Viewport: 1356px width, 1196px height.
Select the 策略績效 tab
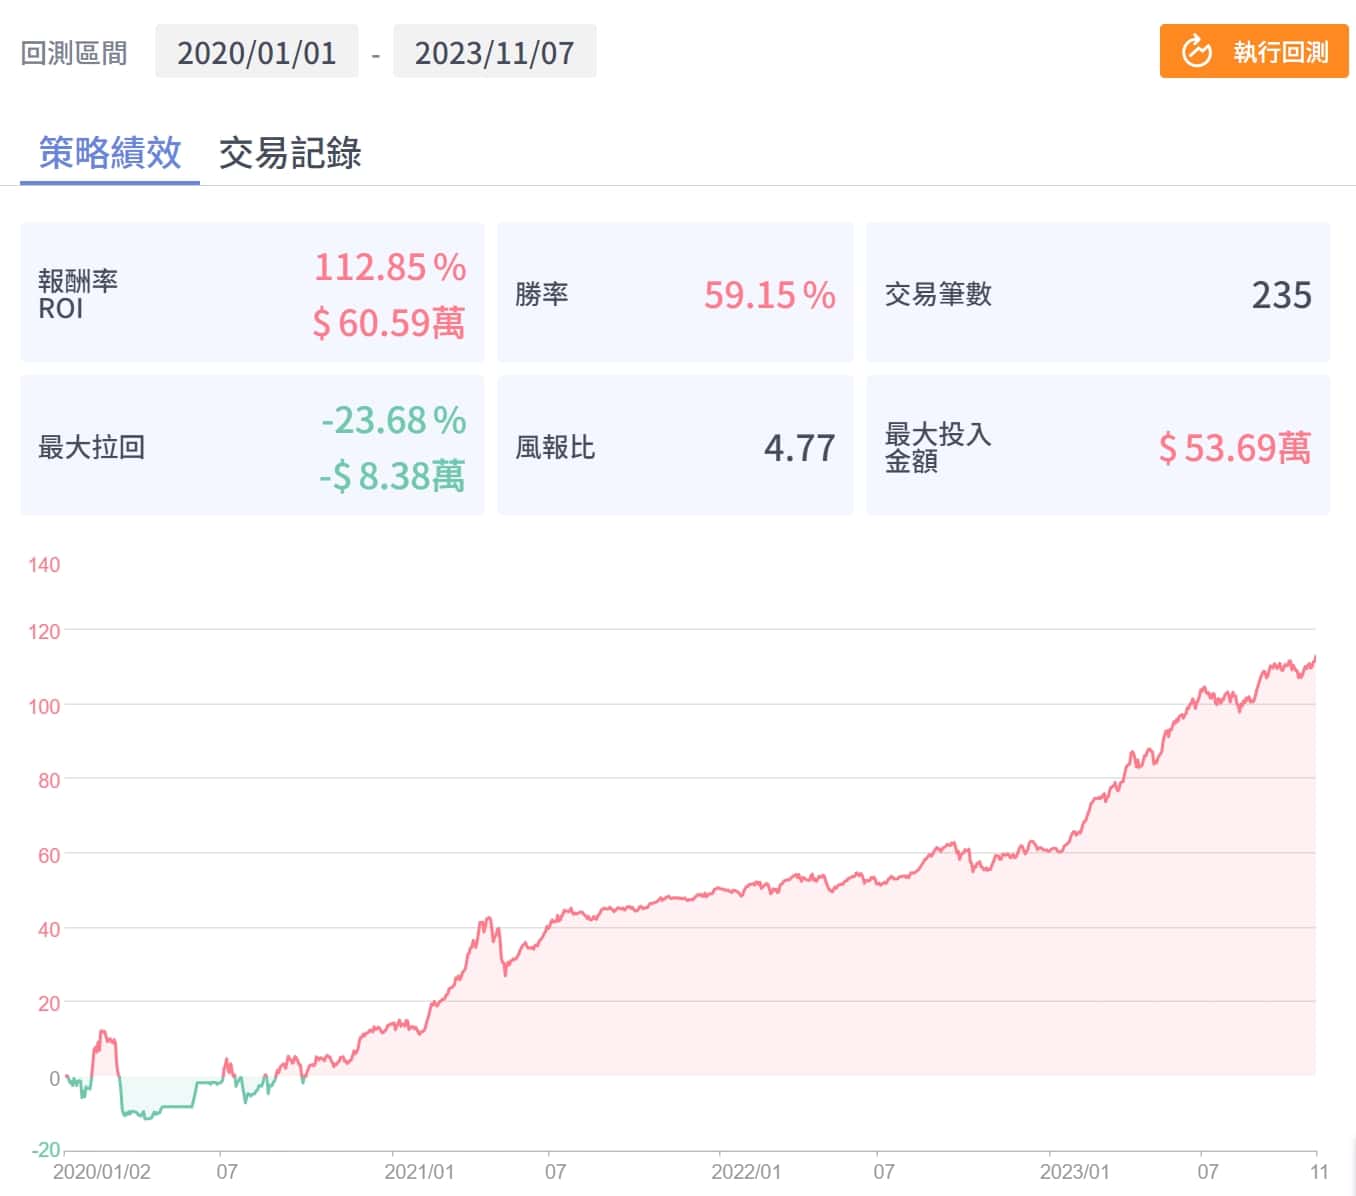coord(110,153)
